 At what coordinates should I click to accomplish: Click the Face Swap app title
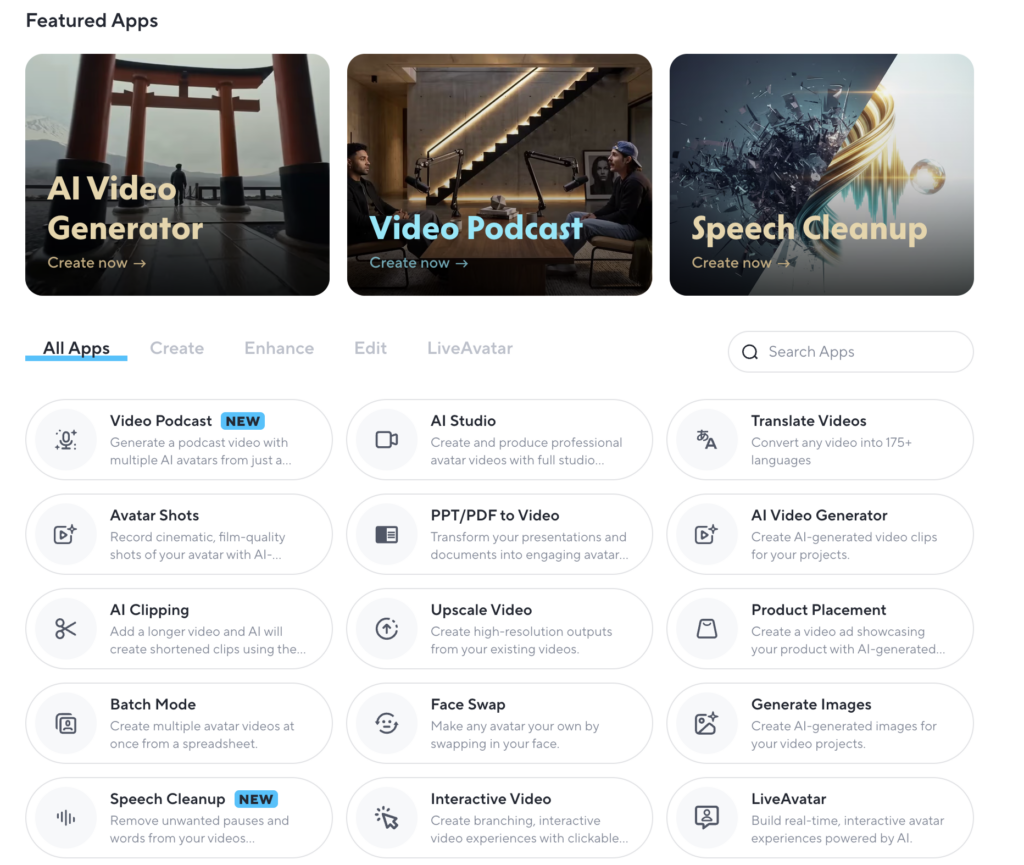pyautogui.click(x=468, y=704)
